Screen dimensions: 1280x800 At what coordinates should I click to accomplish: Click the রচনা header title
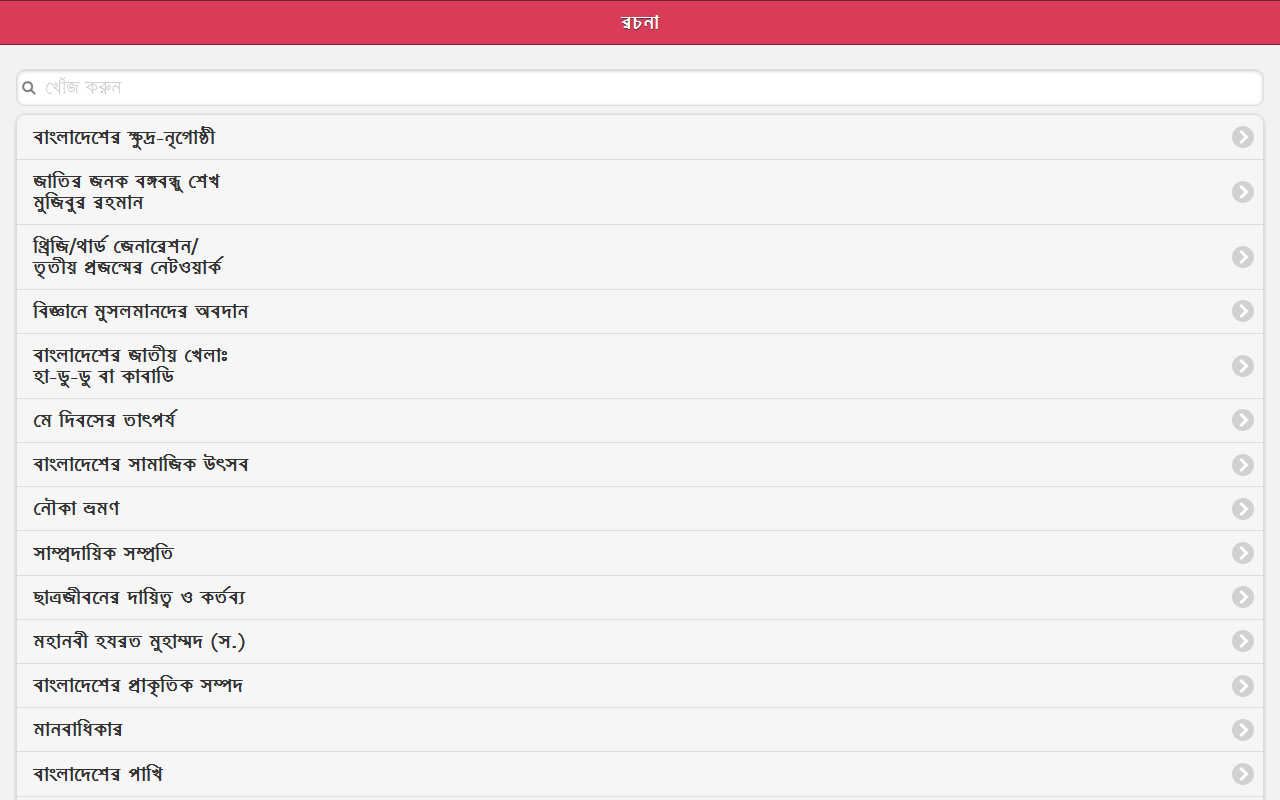click(x=639, y=23)
